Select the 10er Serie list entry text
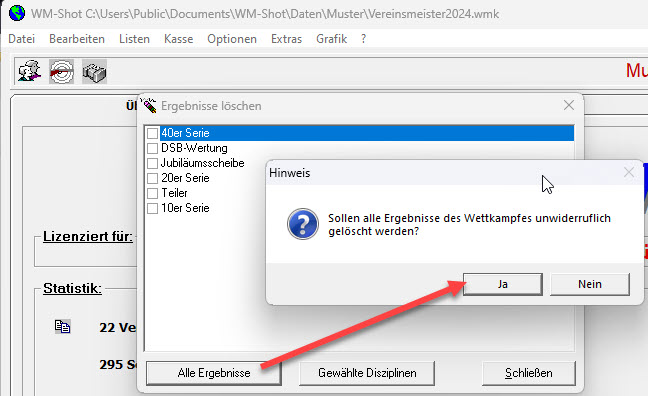Image resolution: width=648 pixels, height=396 pixels. pyautogui.click(x=185, y=208)
